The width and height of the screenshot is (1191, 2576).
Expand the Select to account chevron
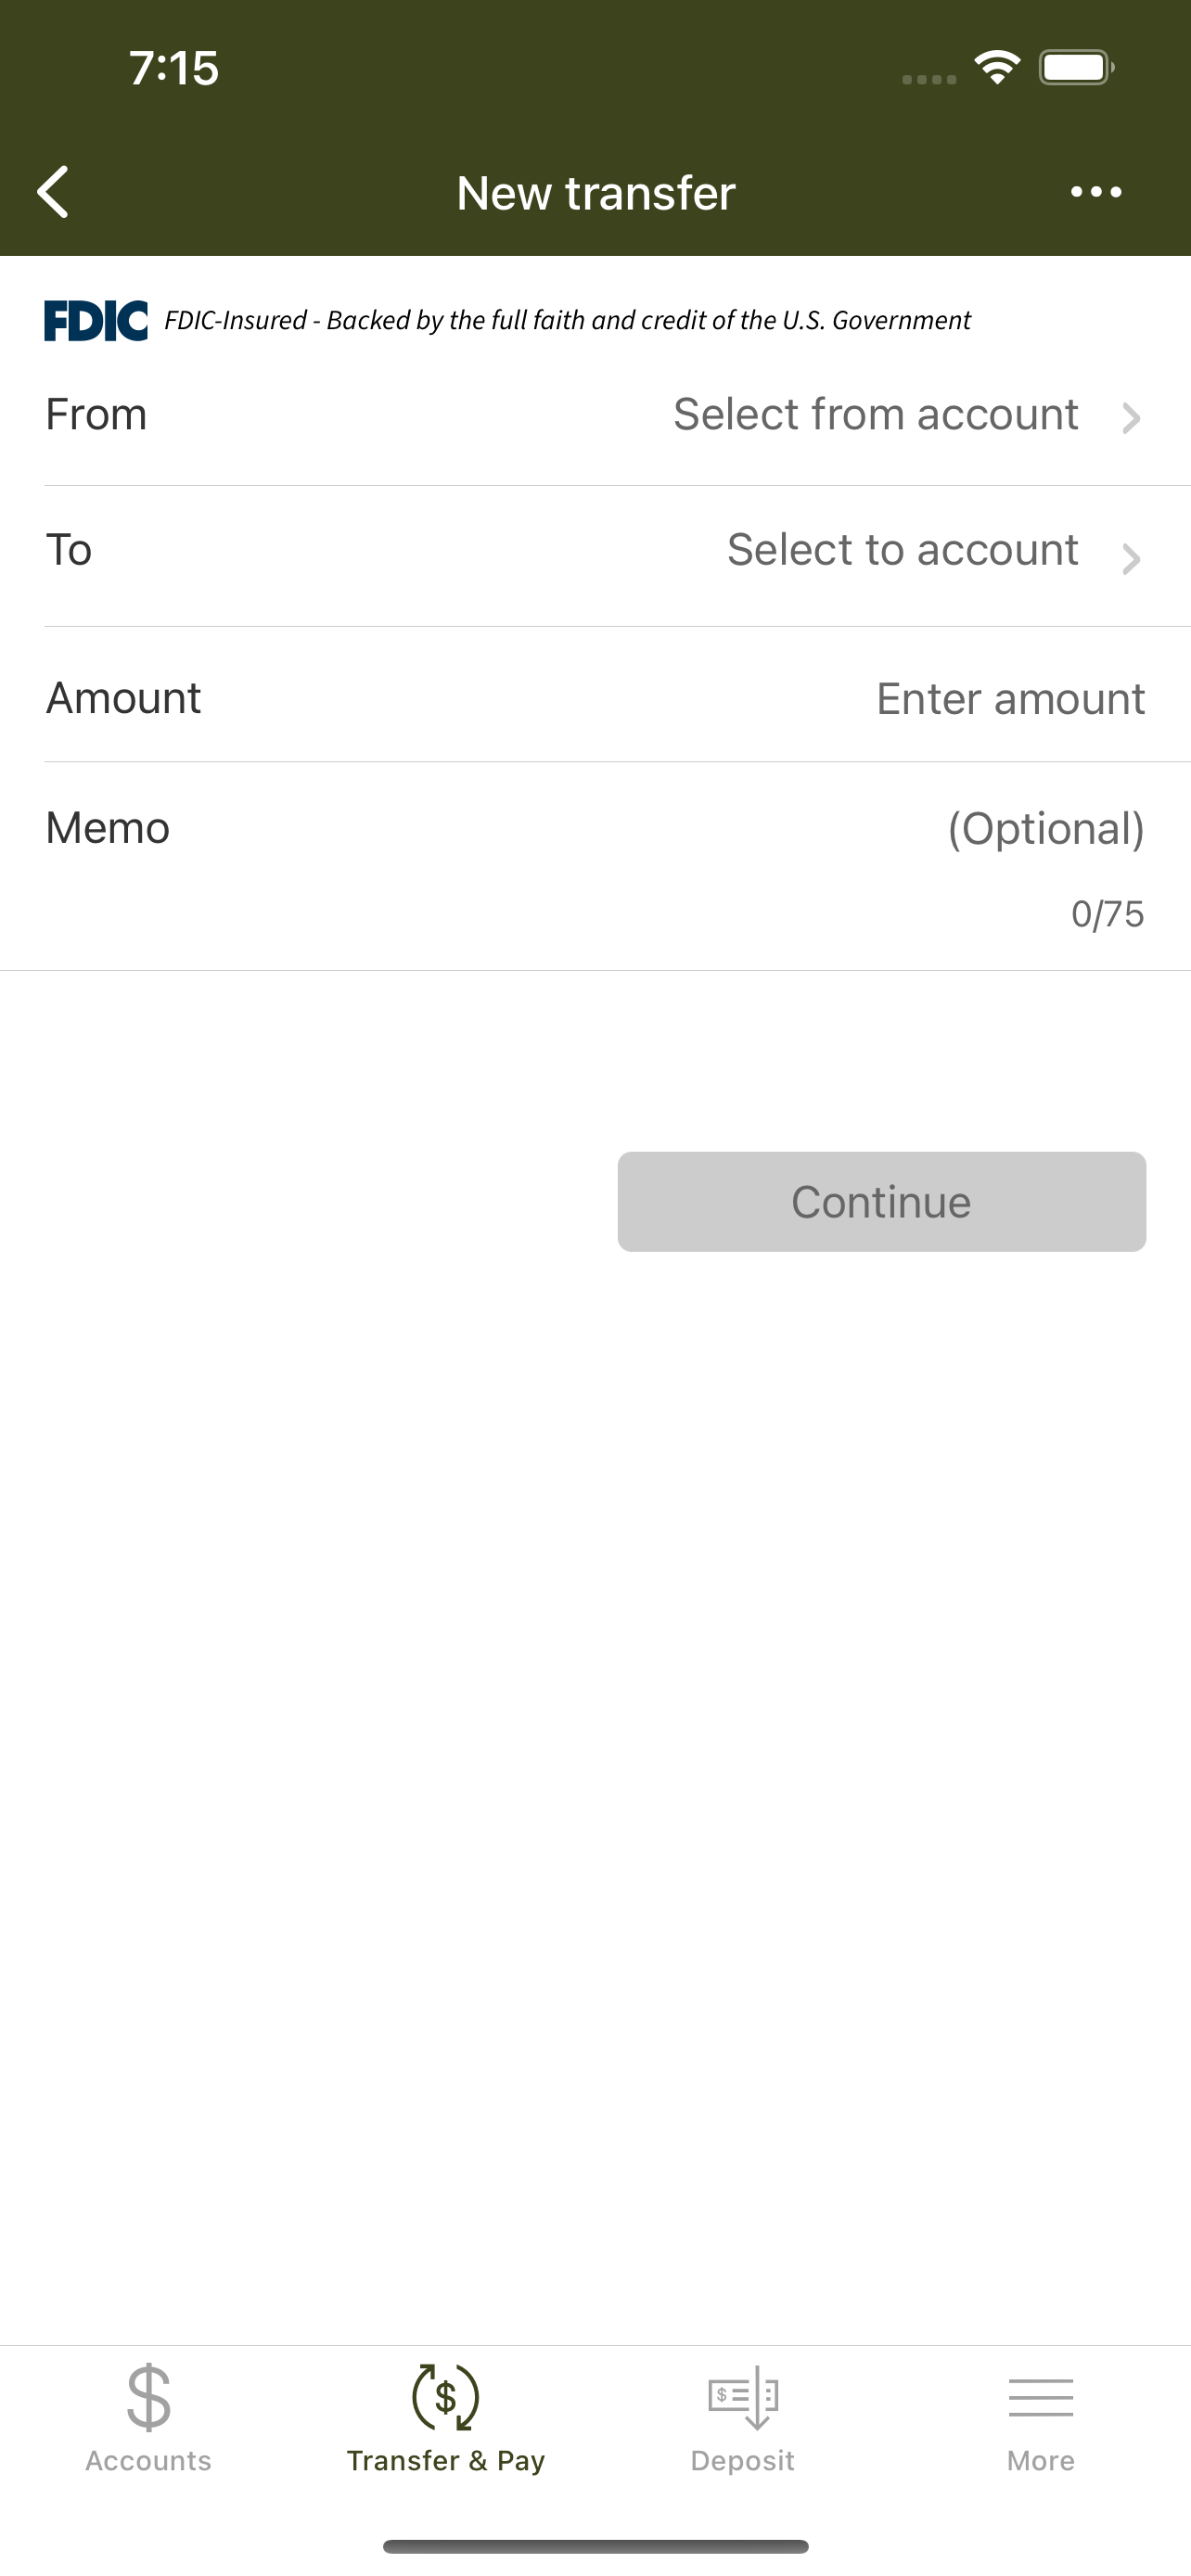(1131, 559)
